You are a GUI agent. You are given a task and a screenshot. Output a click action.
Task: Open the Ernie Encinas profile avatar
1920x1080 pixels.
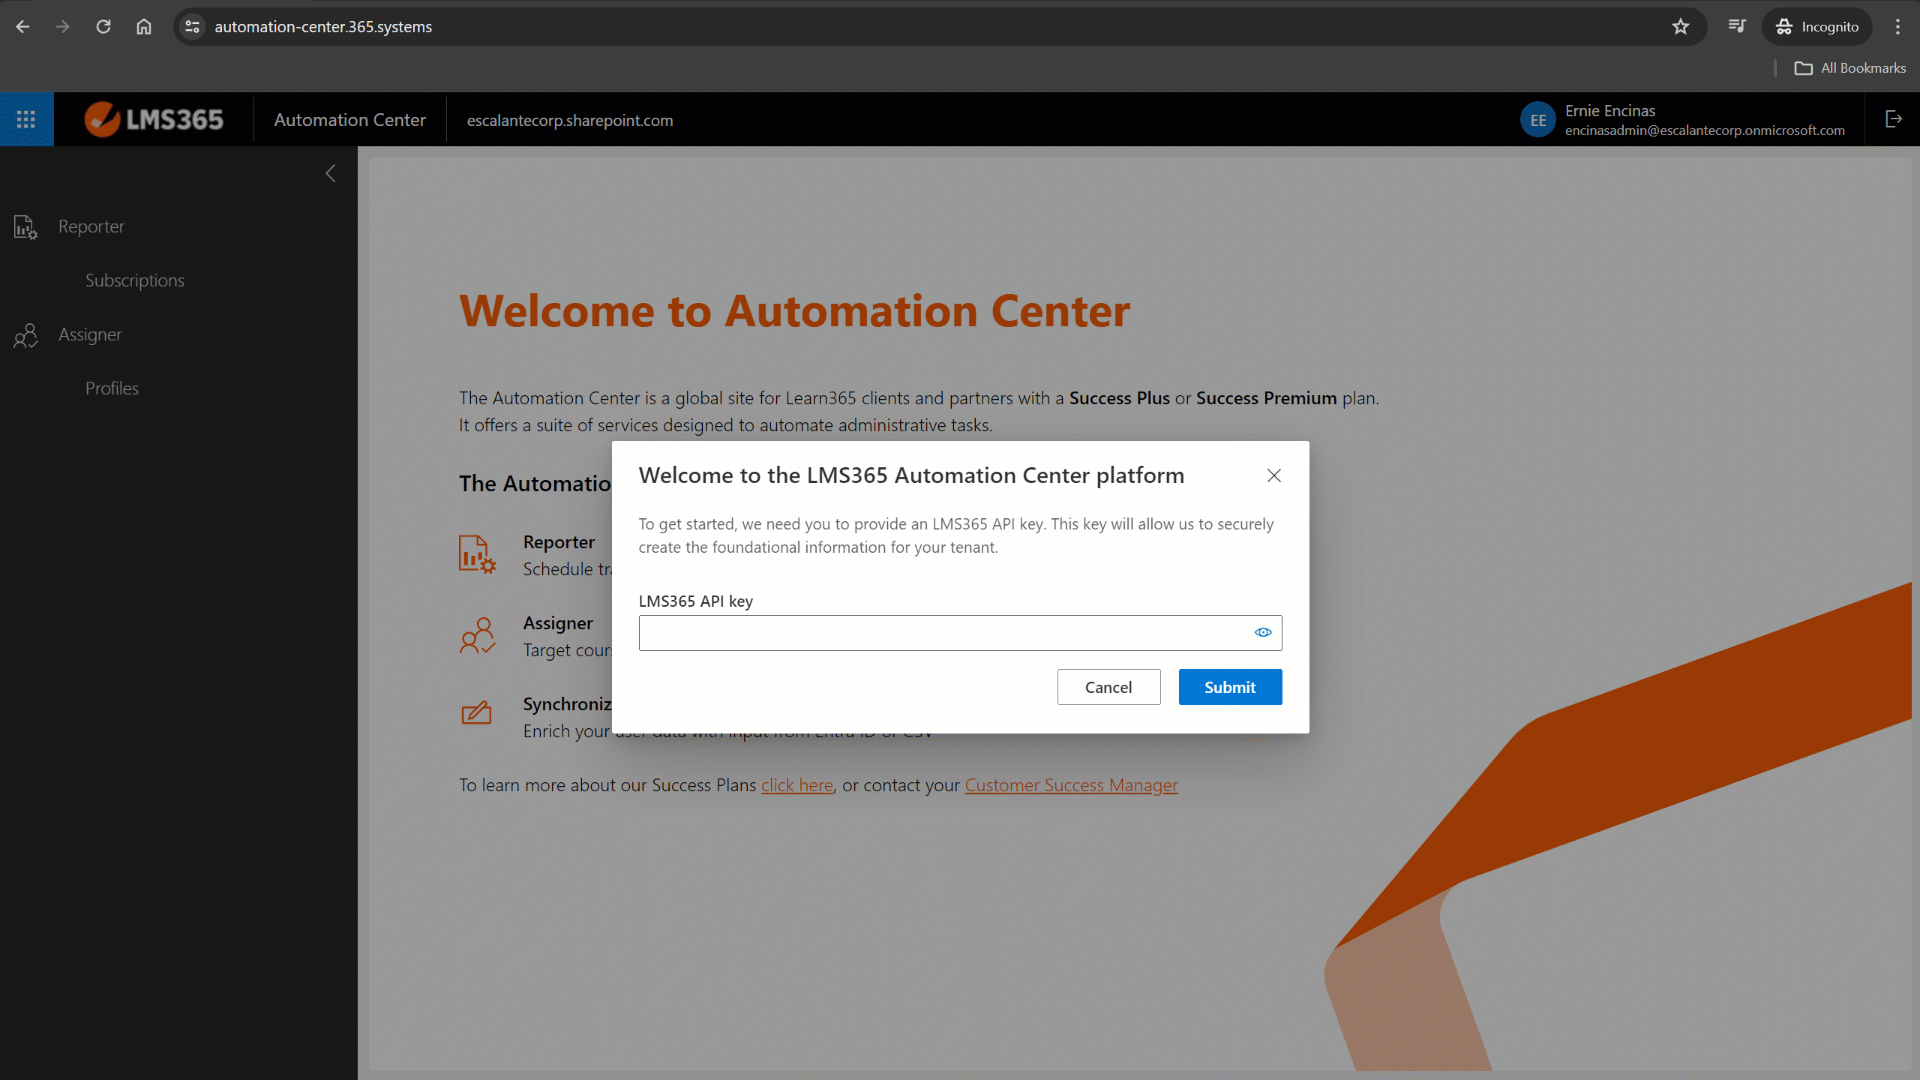pyautogui.click(x=1537, y=119)
